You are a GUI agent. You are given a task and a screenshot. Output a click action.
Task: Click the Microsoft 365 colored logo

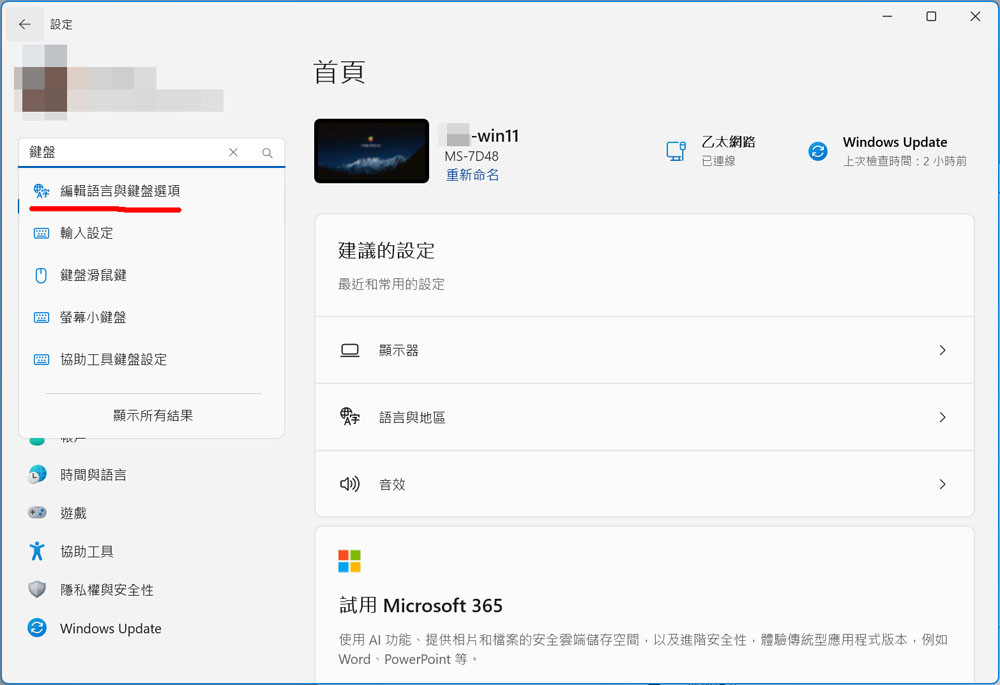[x=349, y=561]
